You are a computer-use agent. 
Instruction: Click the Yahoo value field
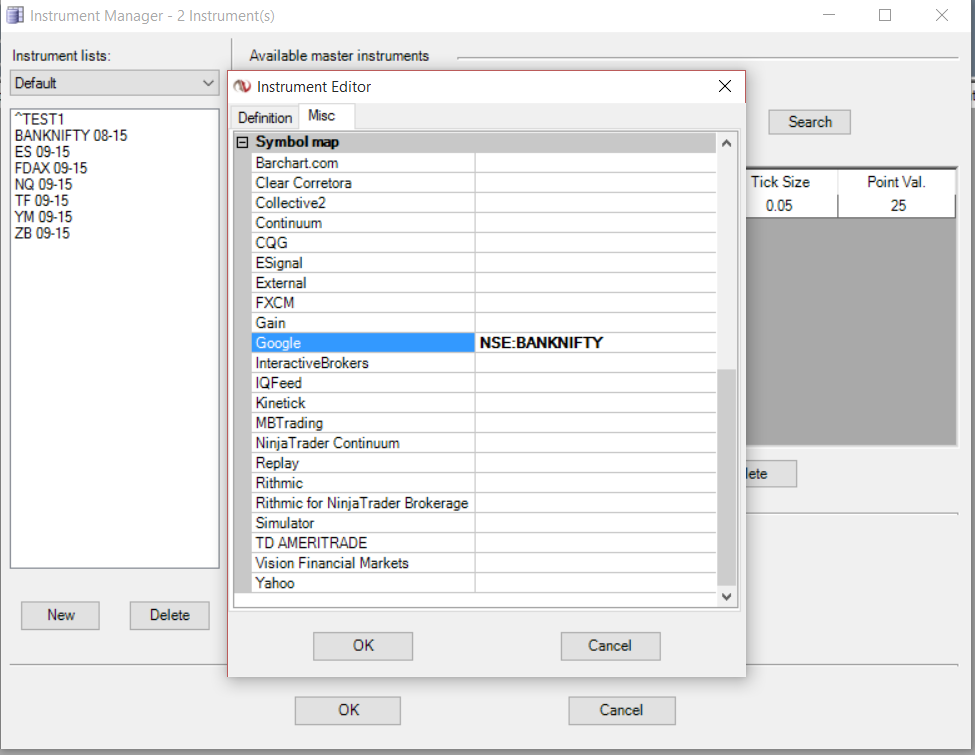(596, 583)
